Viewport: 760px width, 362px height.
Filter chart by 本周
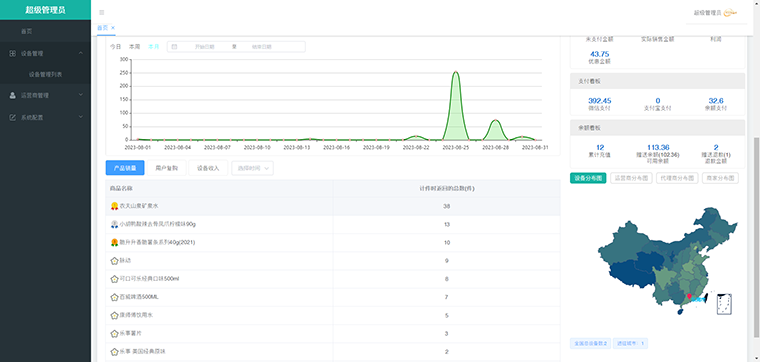(x=134, y=47)
